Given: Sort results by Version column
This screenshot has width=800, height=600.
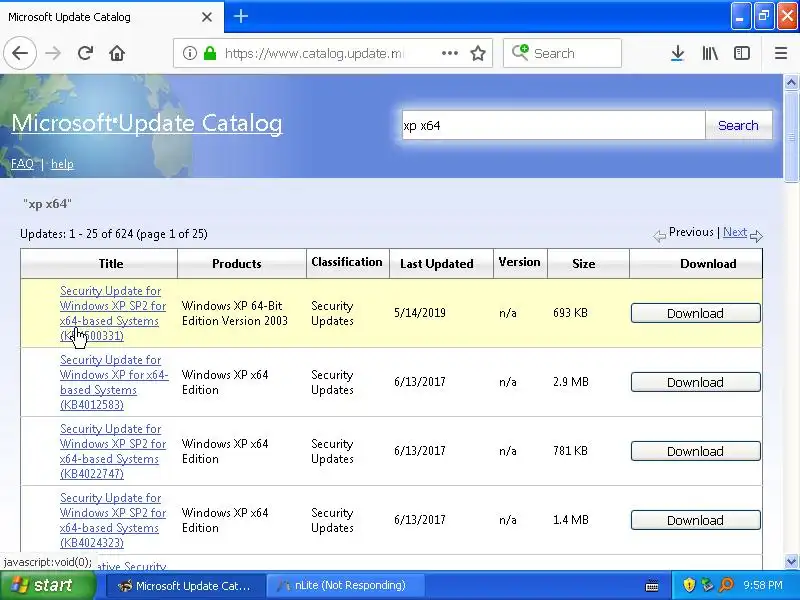Looking at the screenshot, I should 519,262.
